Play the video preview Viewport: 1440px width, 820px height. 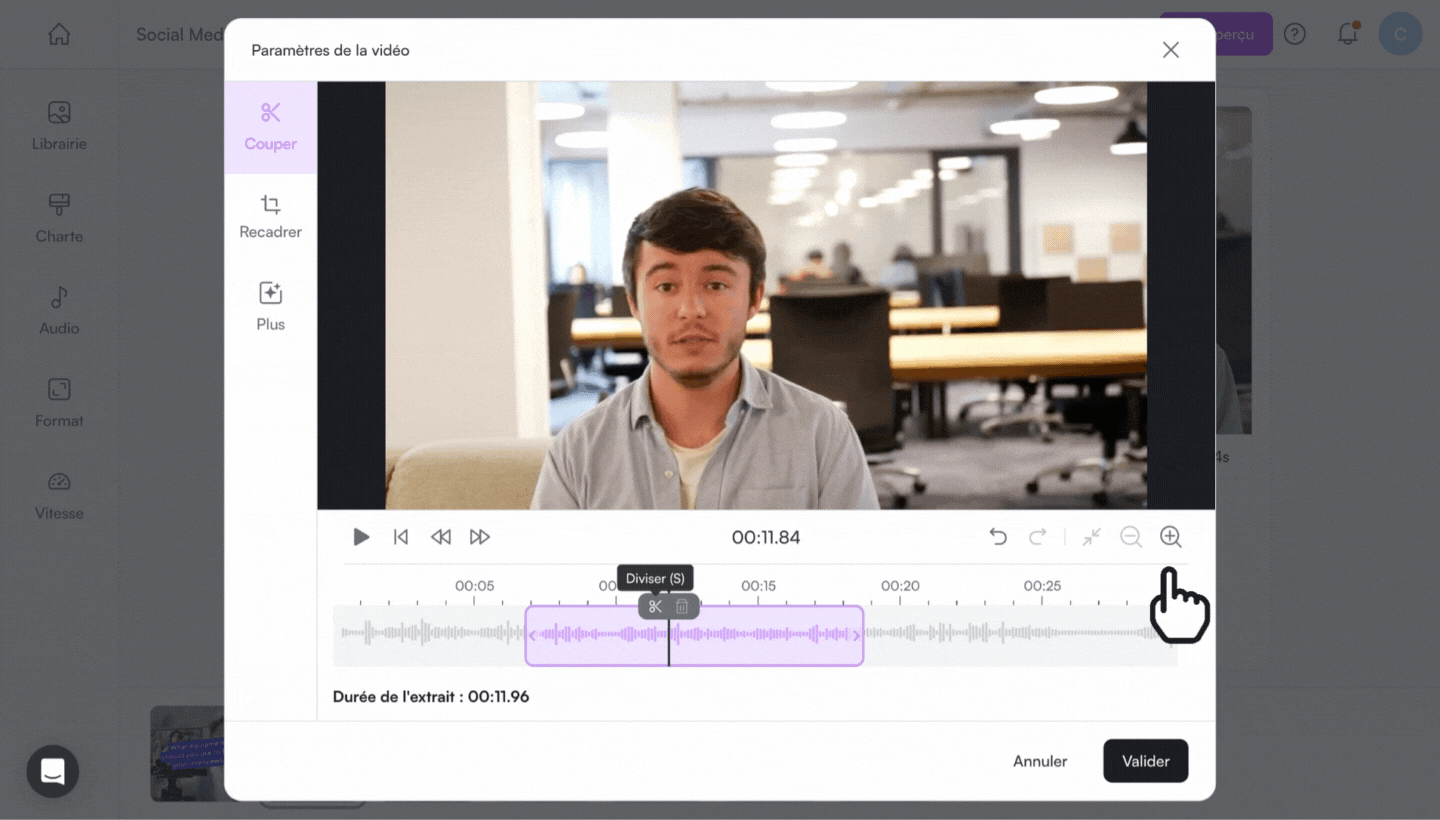361,537
